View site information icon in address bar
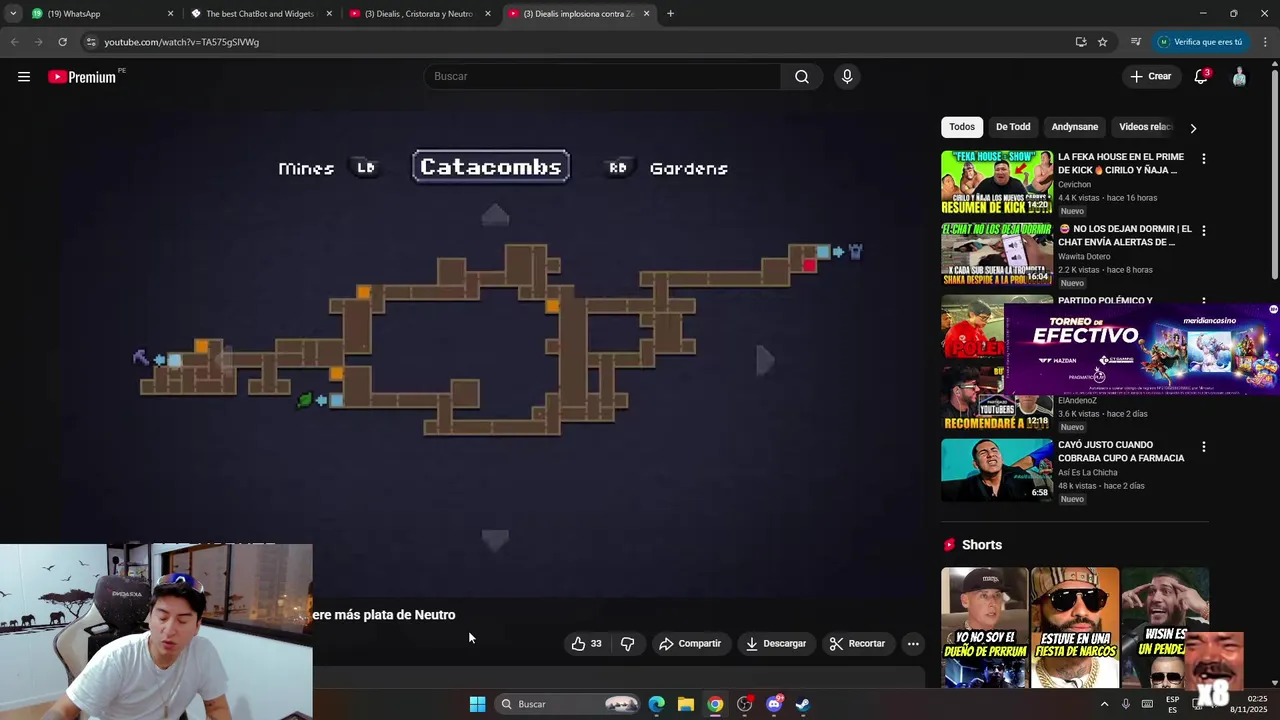The image size is (1280, 720). (91, 42)
